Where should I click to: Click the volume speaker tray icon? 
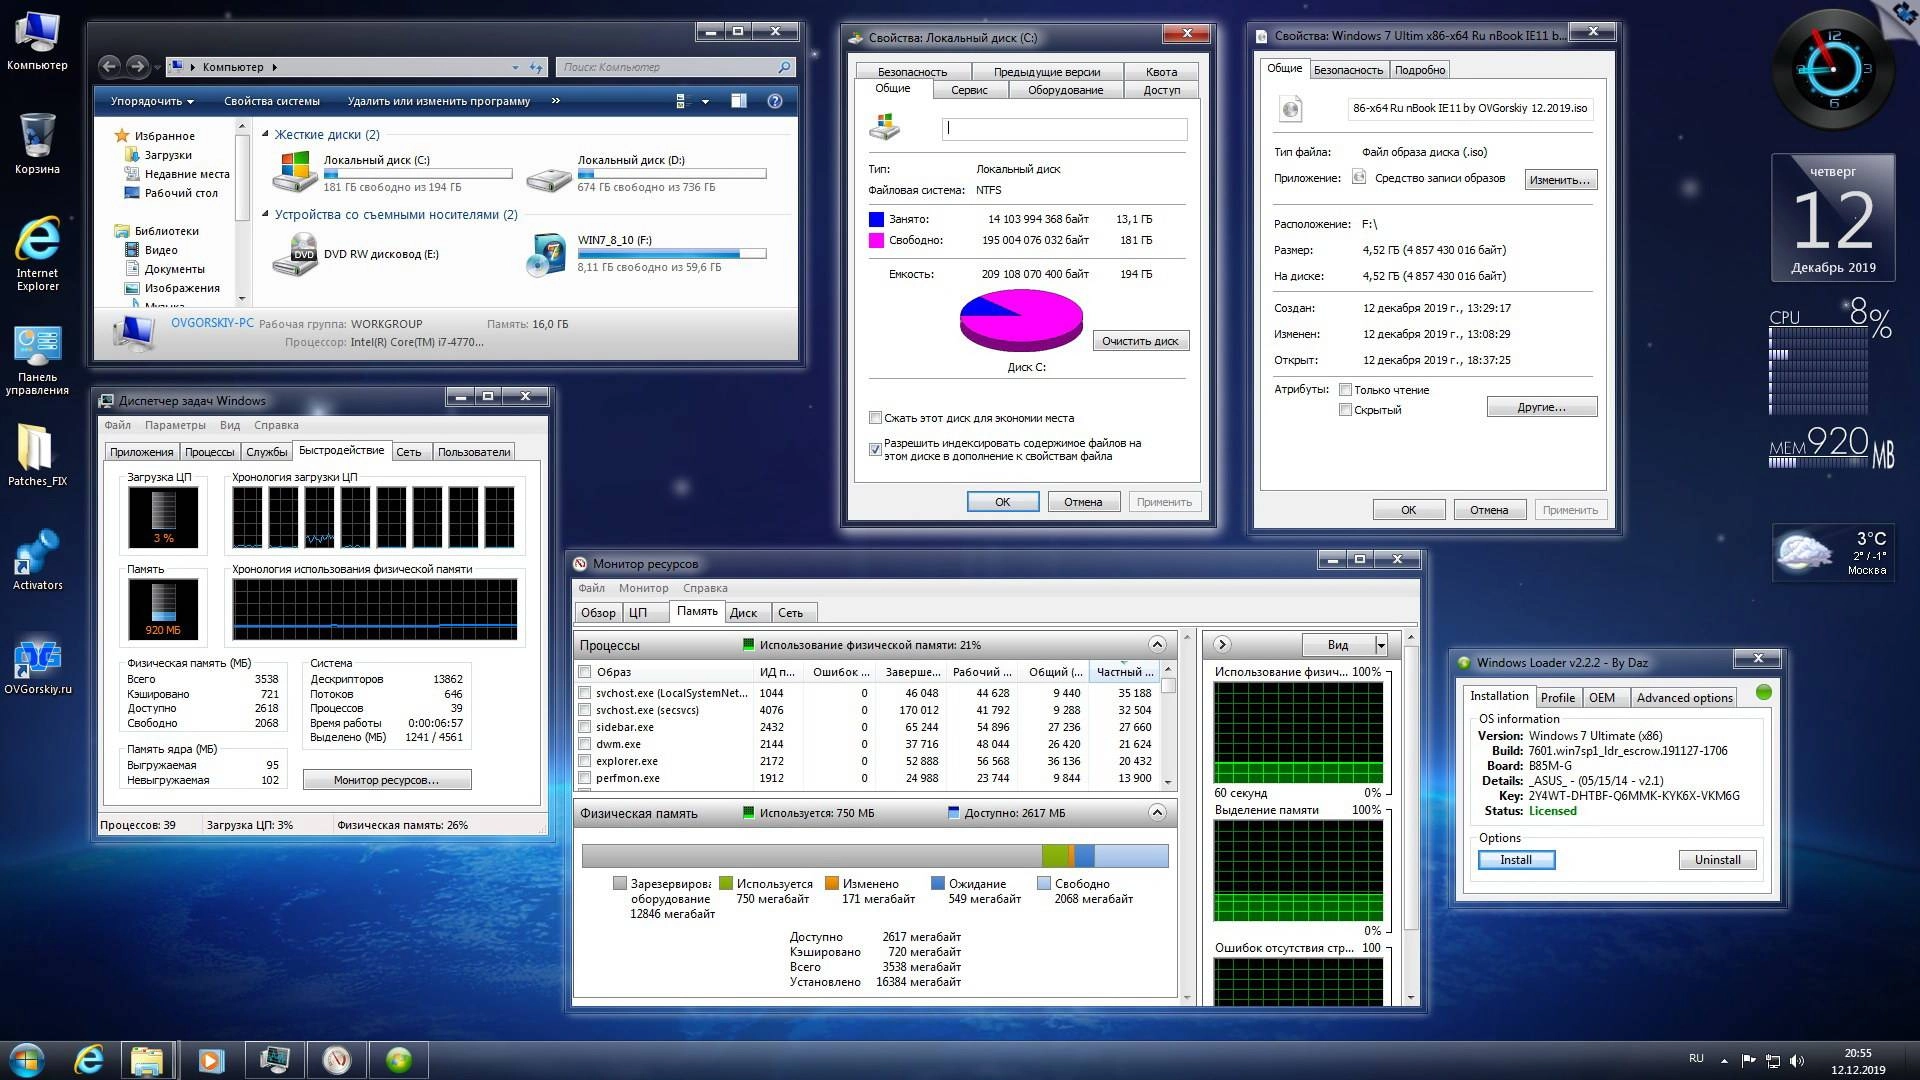point(1797,1061)
